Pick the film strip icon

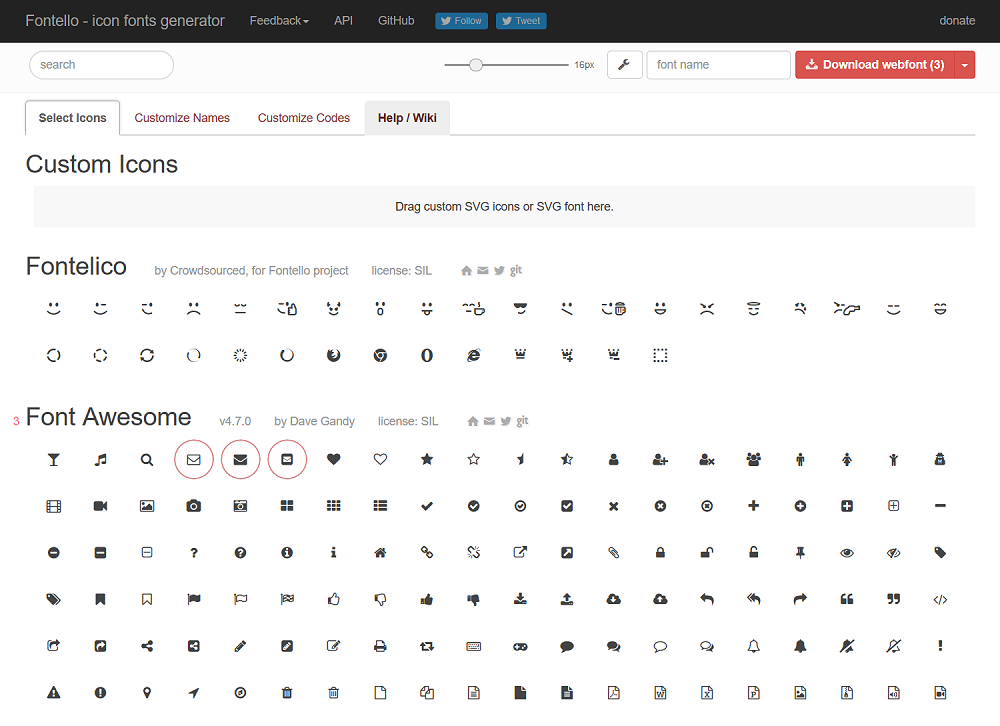click(x=54, y=506)
